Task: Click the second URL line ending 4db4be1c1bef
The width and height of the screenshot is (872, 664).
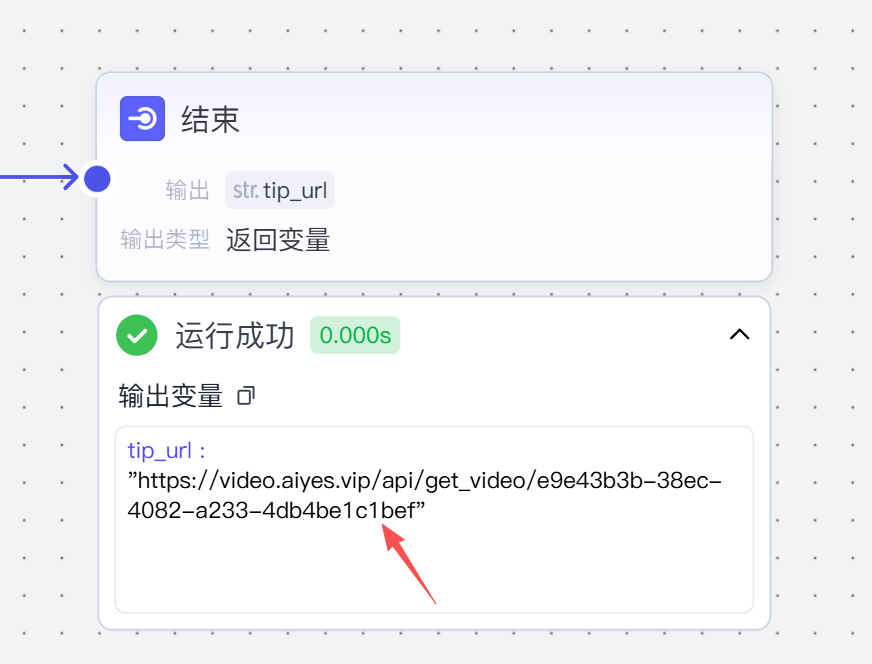Action: click(276, 510)
